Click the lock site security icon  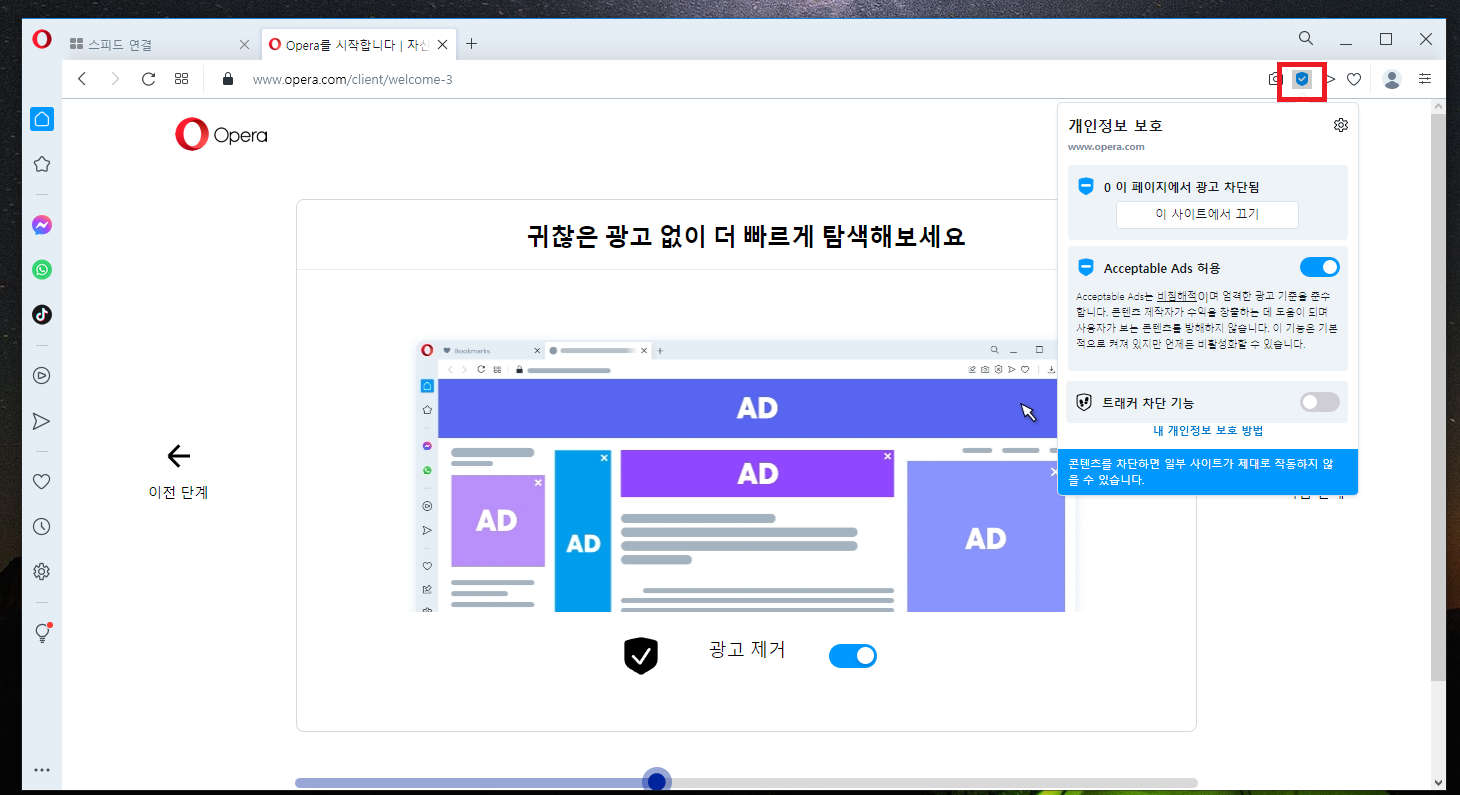point(228,79)
